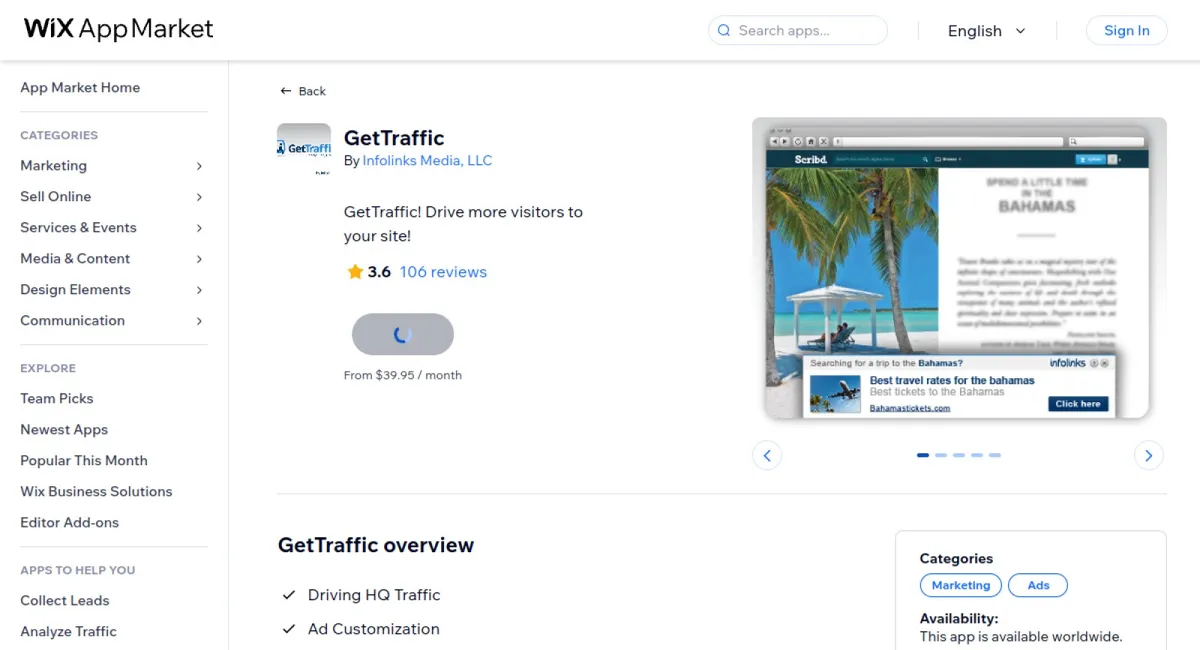Open Popular This Month list
The height and width of the screenshot is (650, 1200).
(84, 461)
